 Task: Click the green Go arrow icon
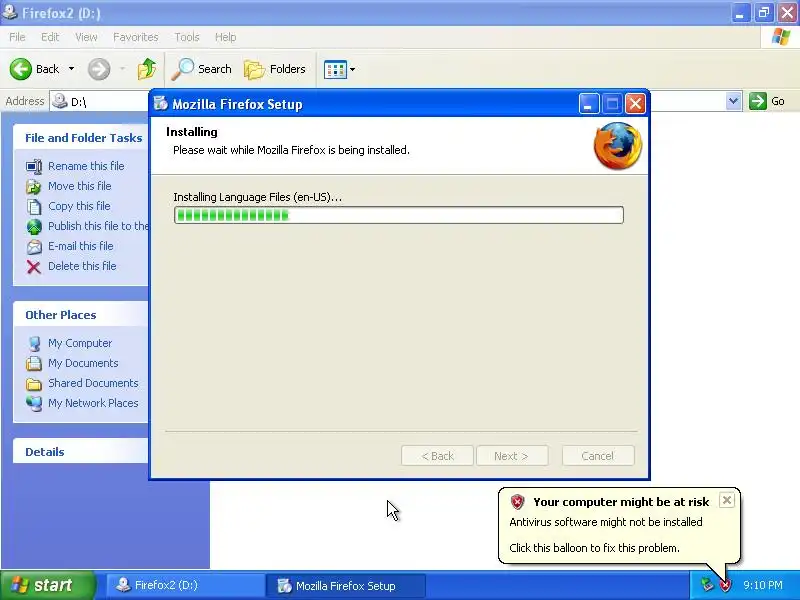[x=758, y=101]
